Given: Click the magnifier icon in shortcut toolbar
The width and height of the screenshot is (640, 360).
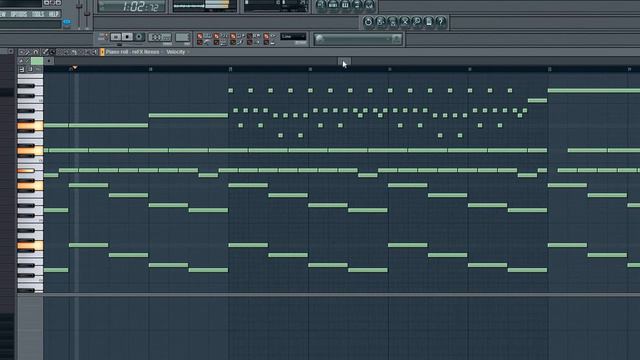Looking at the screenshot, I should pos(417,22).
